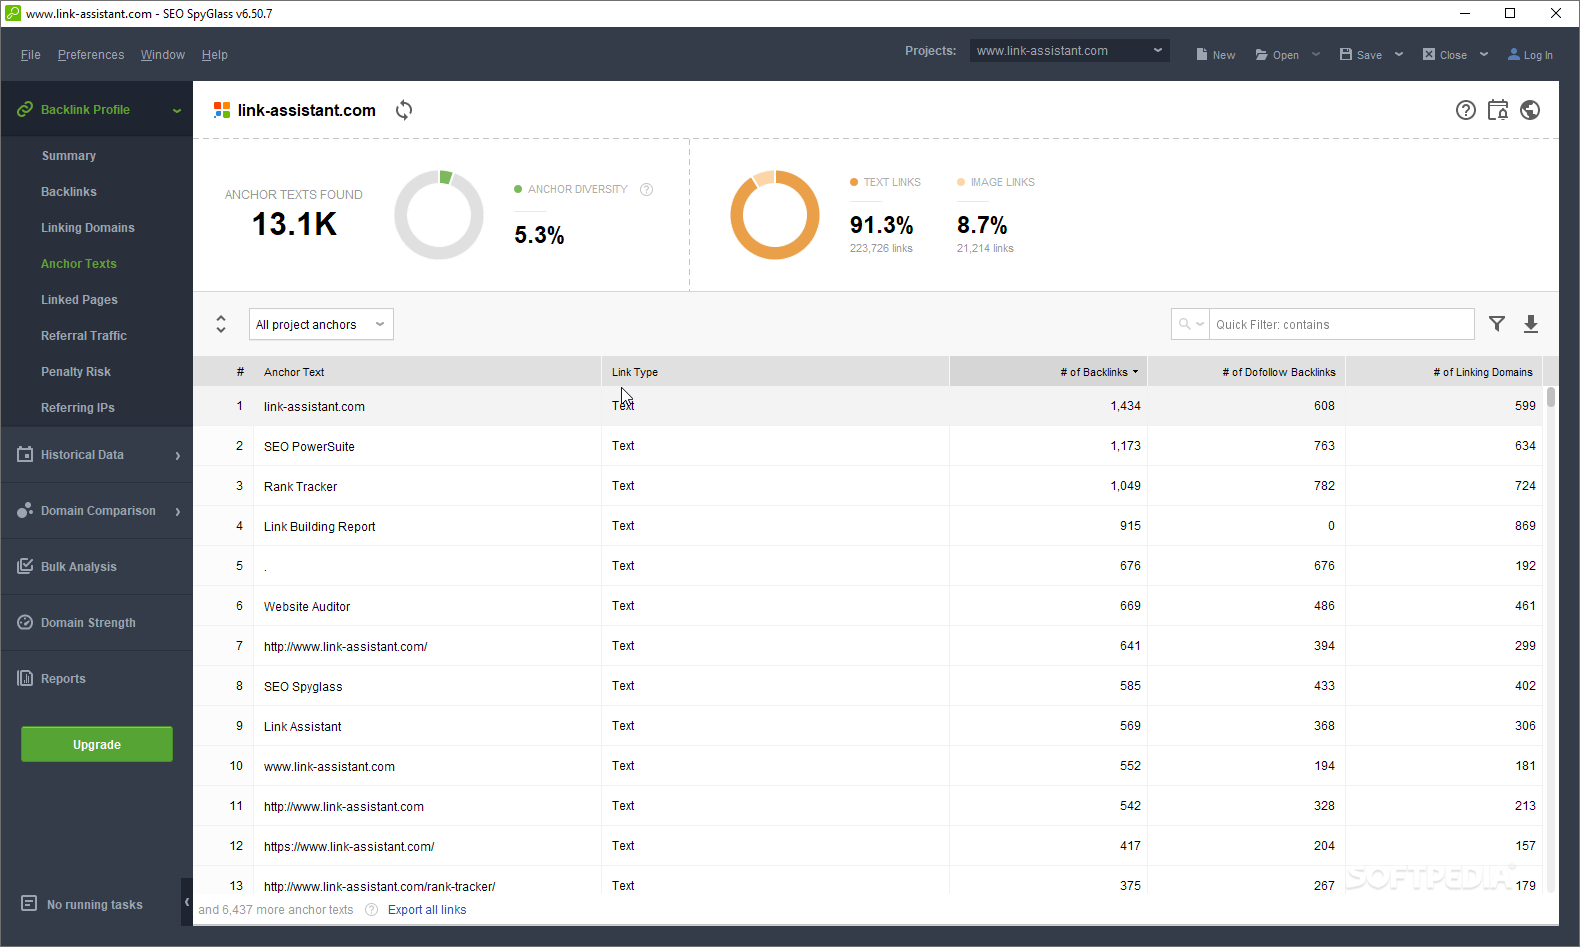
Task: Click the No running tasks icon
Action: pos(29,903)
